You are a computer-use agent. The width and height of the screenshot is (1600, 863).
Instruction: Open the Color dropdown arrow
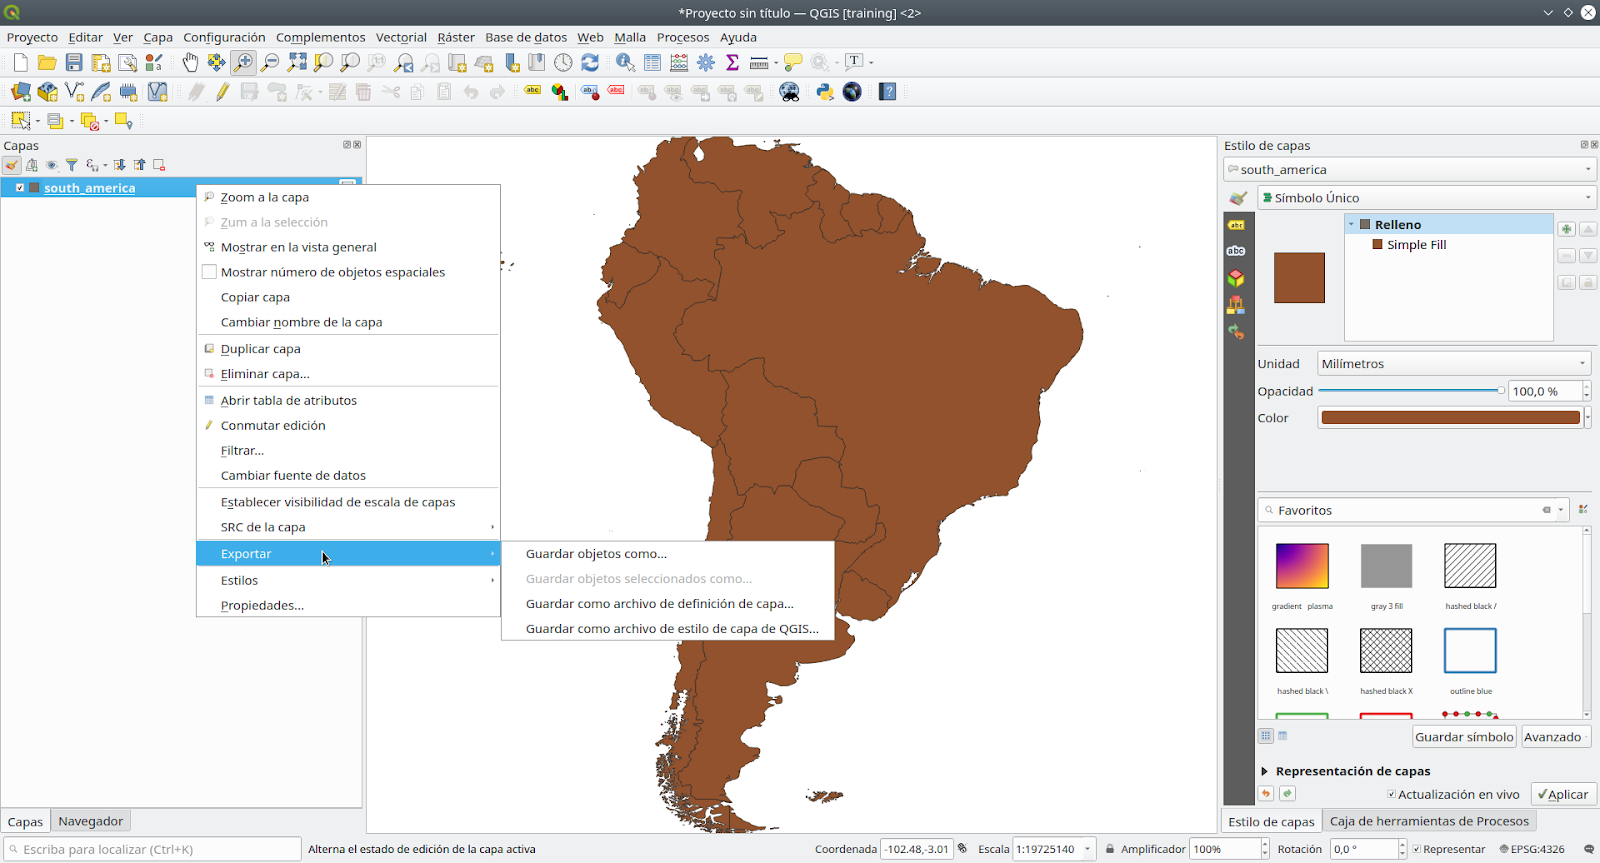[1588, 418]
